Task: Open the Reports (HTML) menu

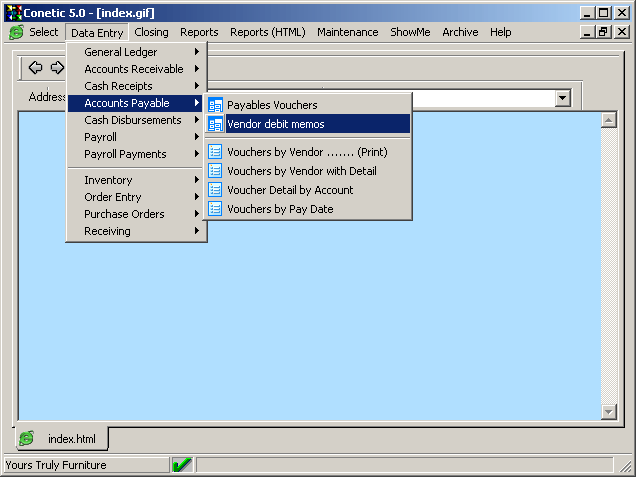Action: (x=267, y=32)
